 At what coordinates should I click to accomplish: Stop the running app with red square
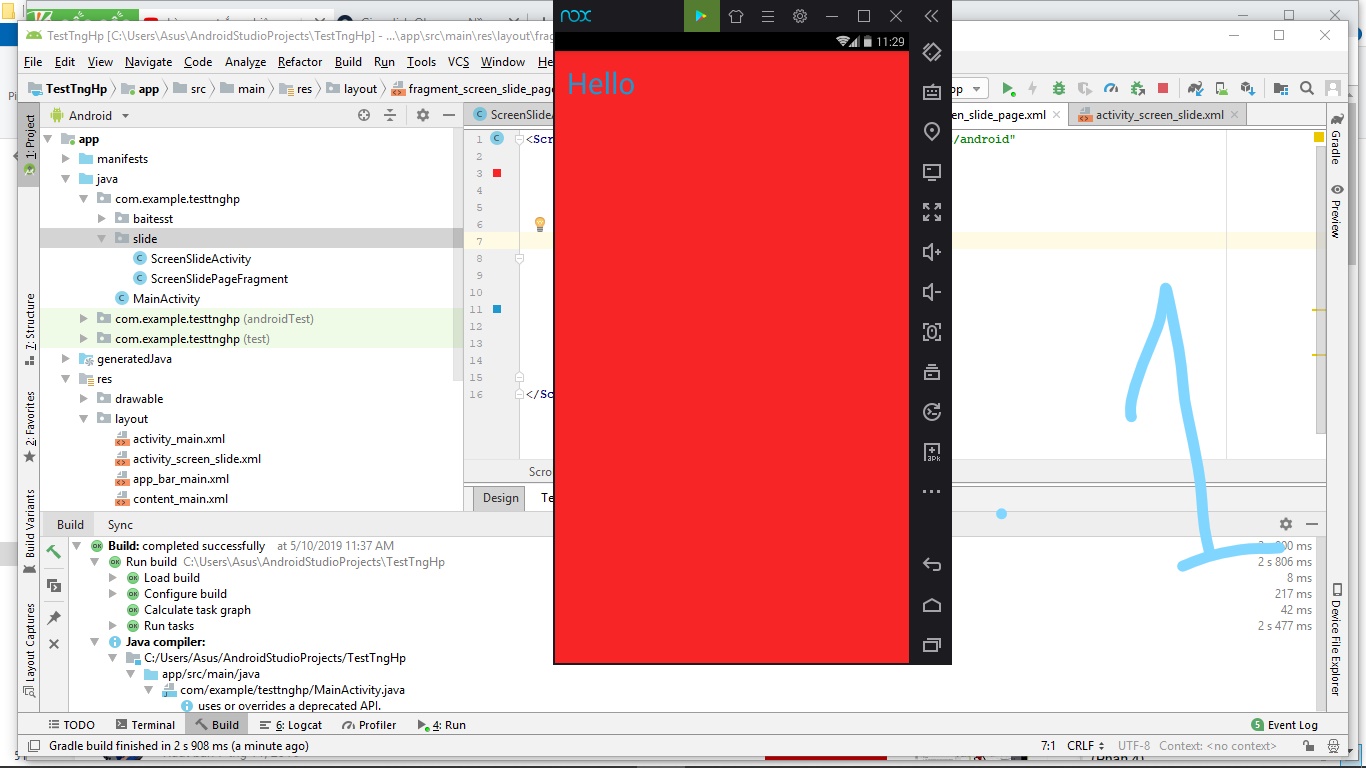point(1163,89)
